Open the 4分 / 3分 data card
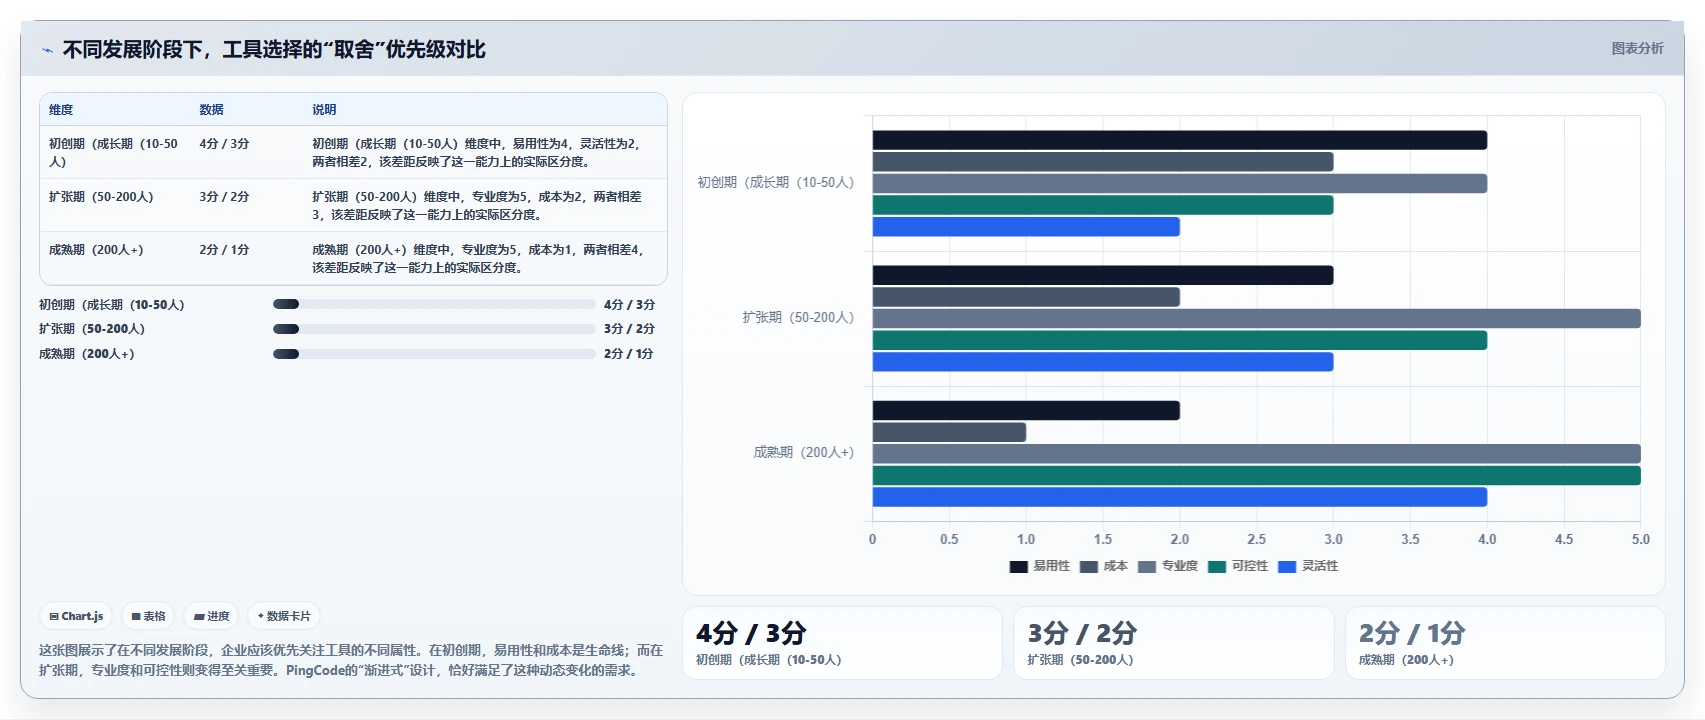 tap(842, 643)
